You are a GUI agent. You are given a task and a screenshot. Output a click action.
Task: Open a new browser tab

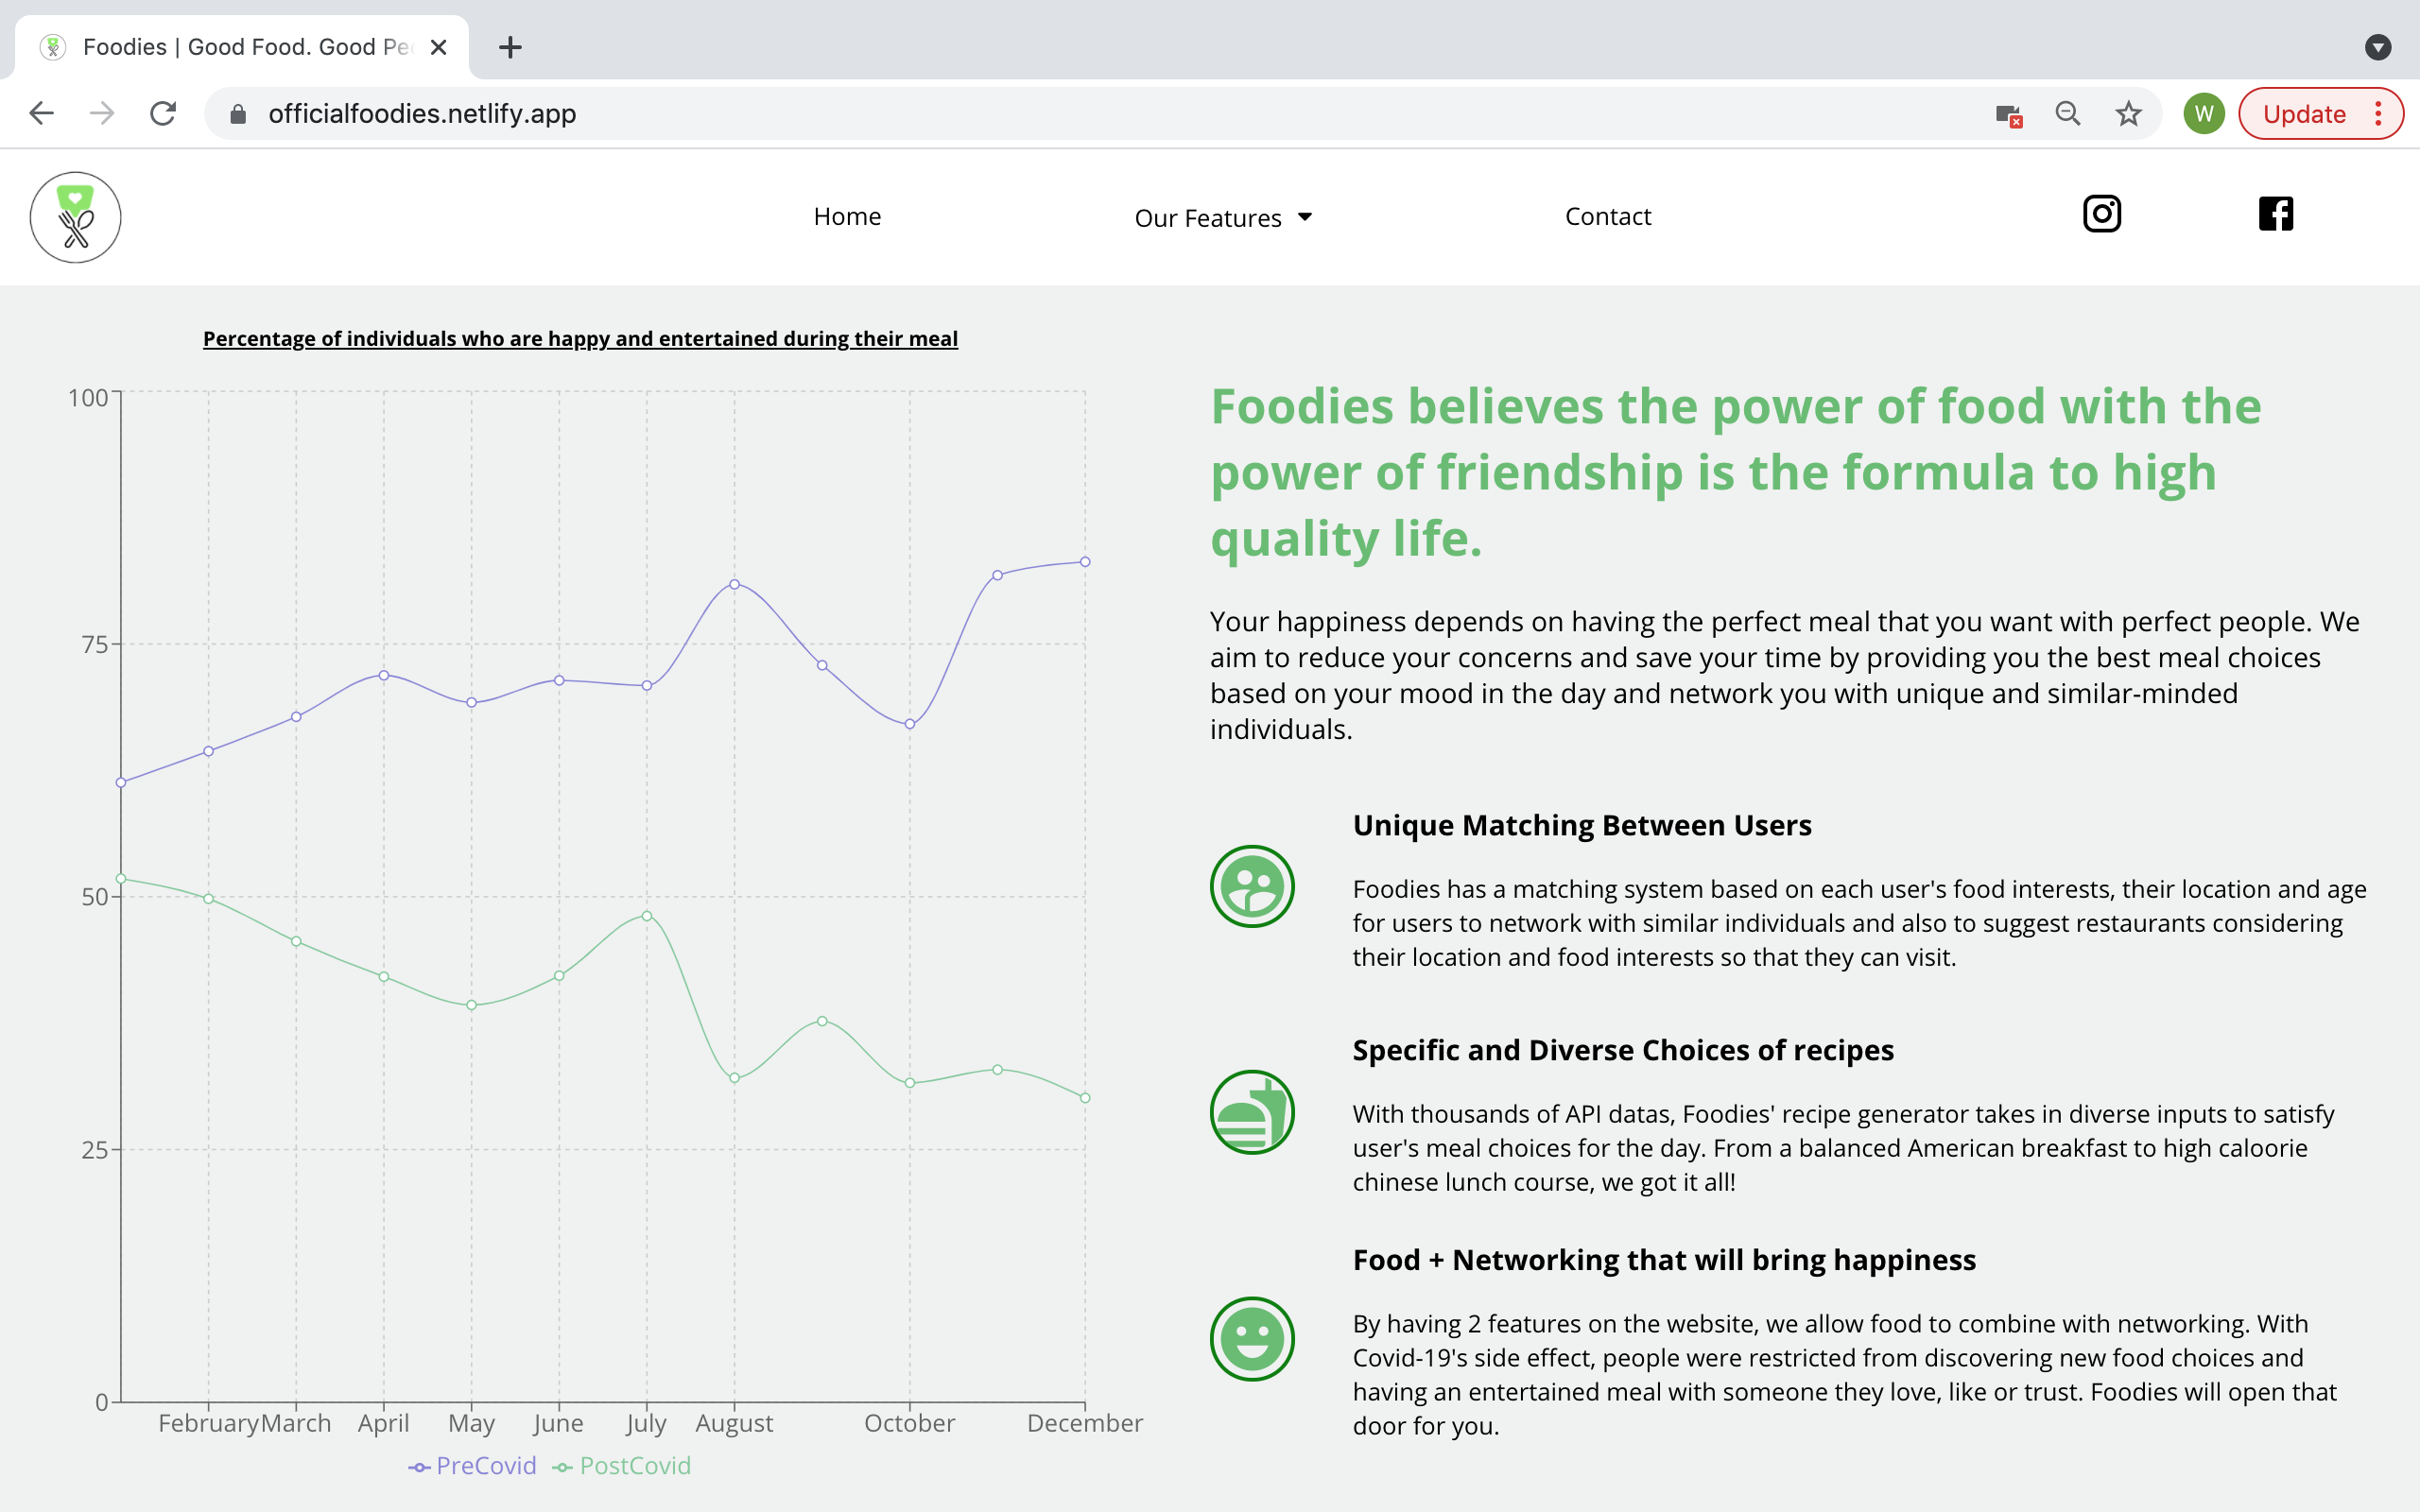click(510, 47)
